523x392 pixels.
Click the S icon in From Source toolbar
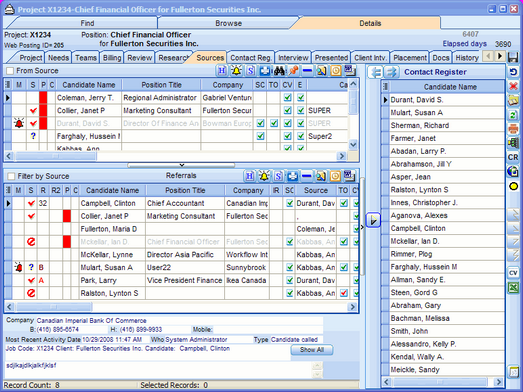[x=250, y=71]
